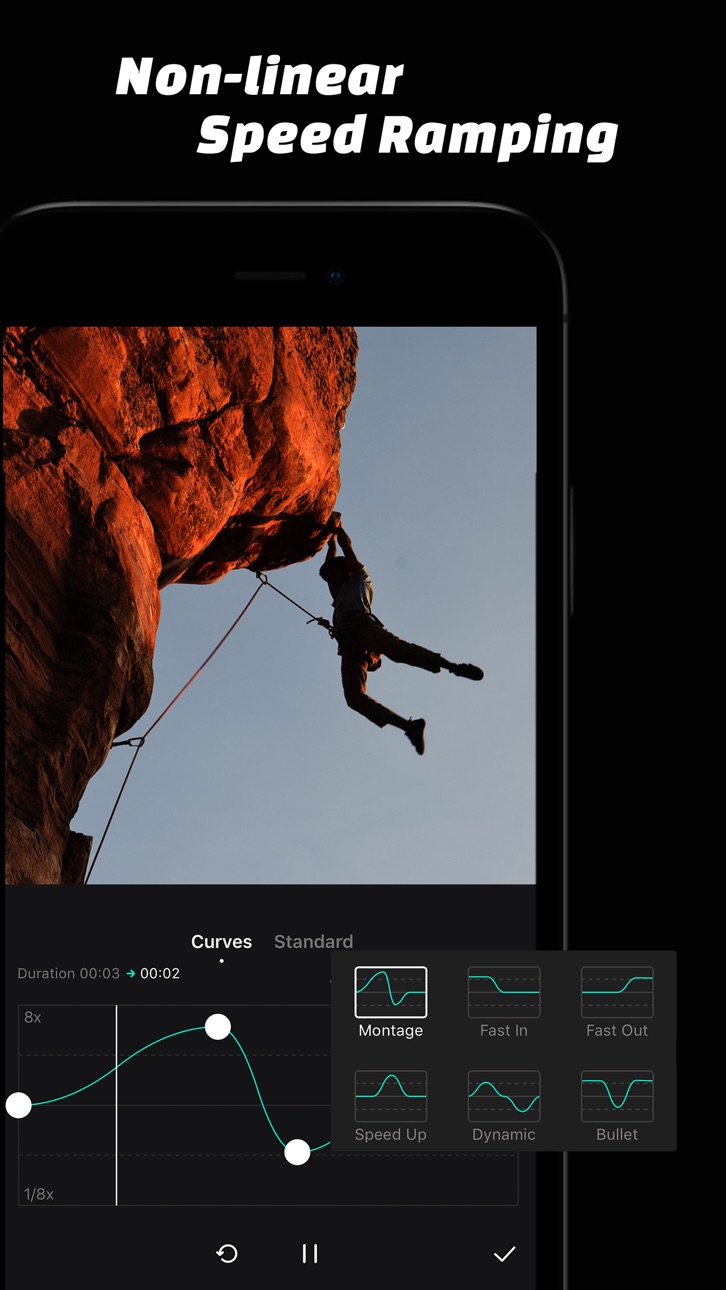Click the curve's lowest control point
726x1290 pixels.
(297, 1152)
